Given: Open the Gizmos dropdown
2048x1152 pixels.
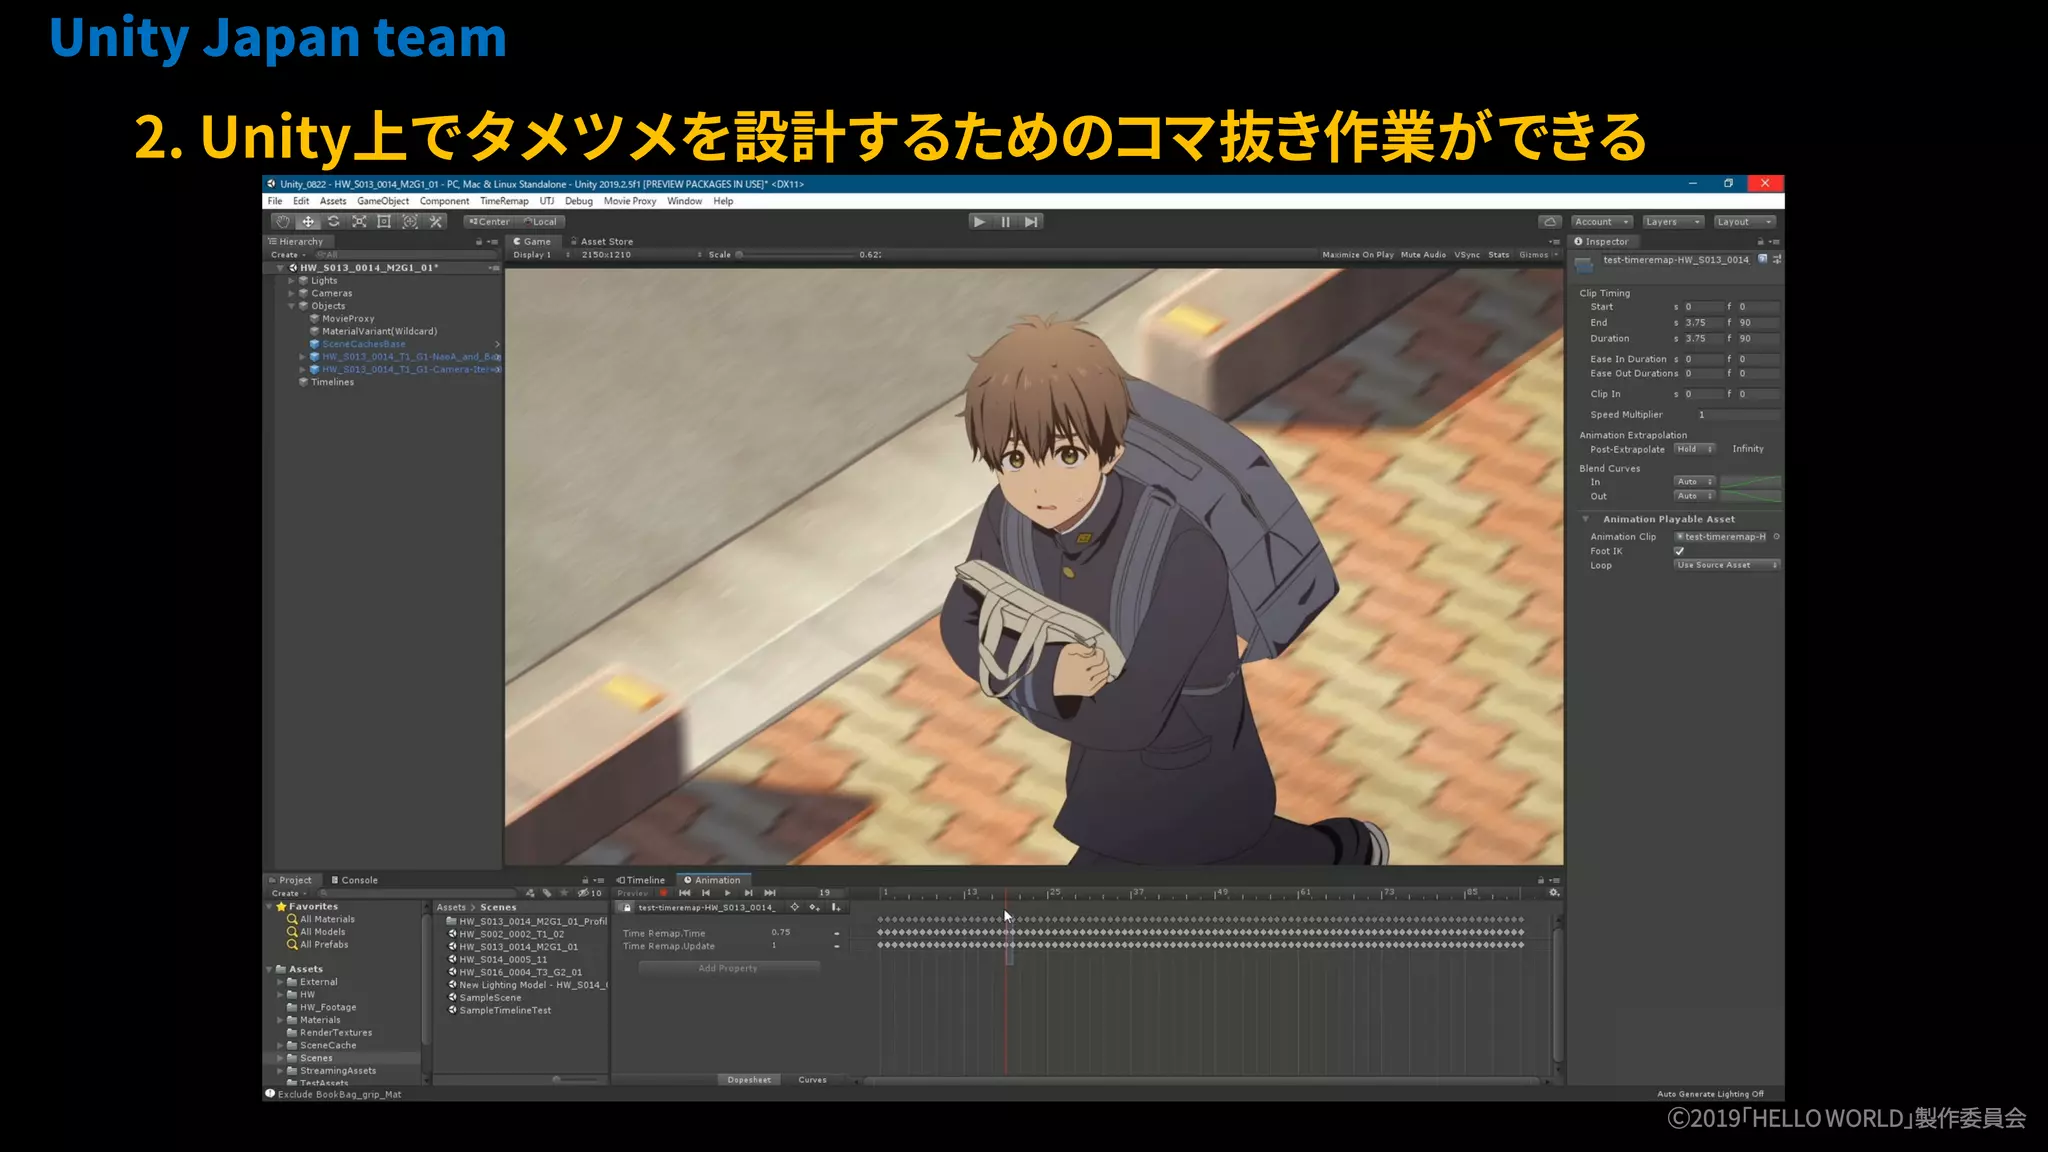Looking at the screenshot, I should pos(1538,255).
